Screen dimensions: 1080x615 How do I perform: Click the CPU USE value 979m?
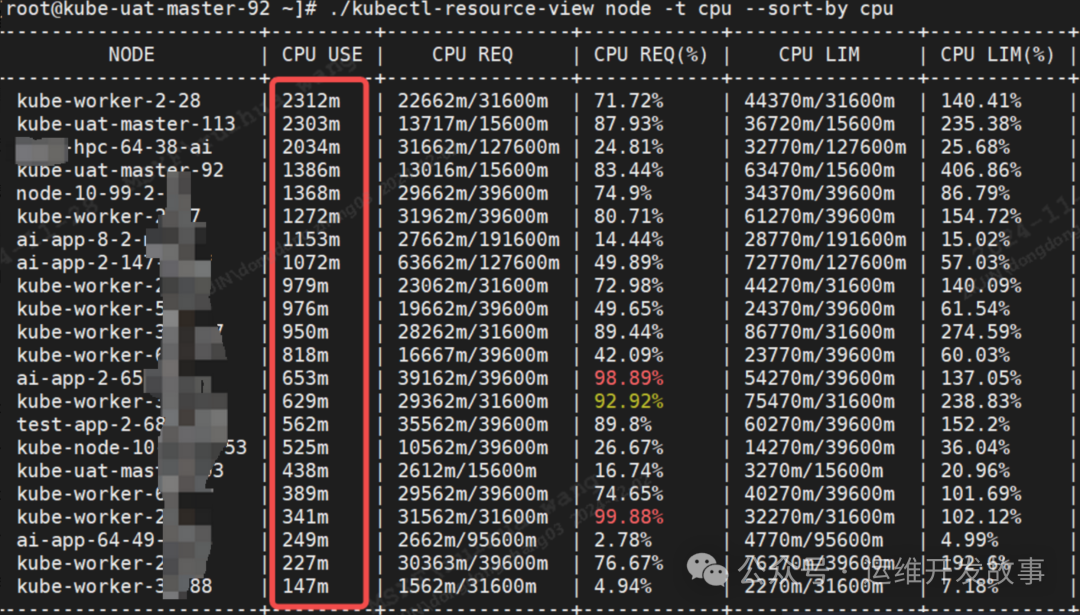click(305, 286)
